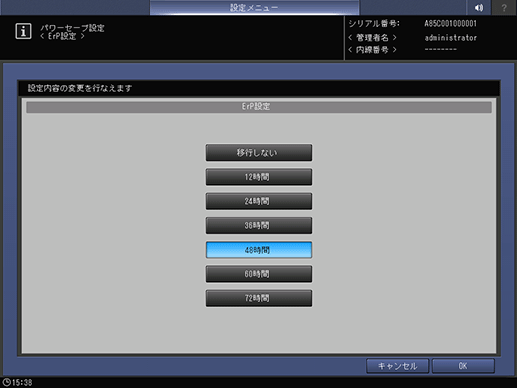
Task: Click the キャンセル button
Action: [x=397, y=366]
